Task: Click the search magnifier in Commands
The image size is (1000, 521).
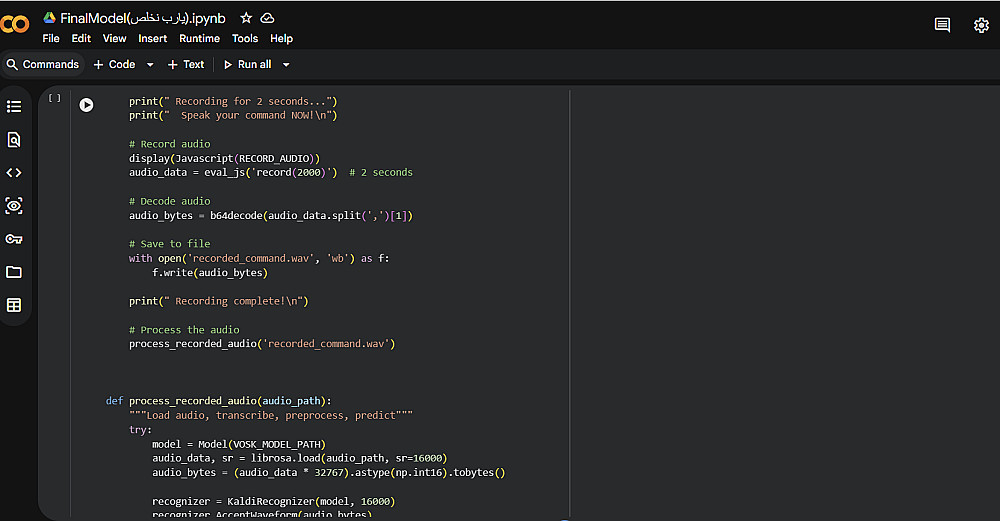Action: (12, 64)
